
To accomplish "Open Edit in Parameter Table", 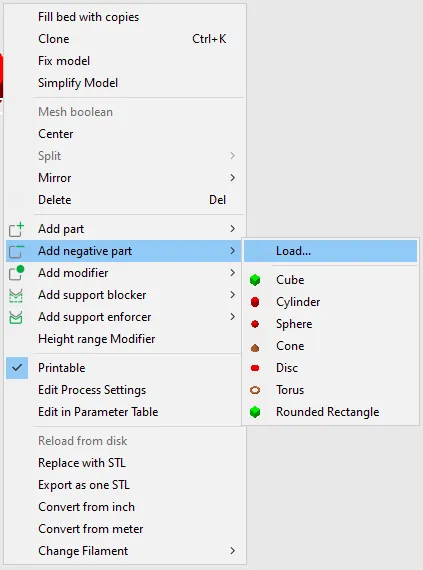I will (98, 412).
